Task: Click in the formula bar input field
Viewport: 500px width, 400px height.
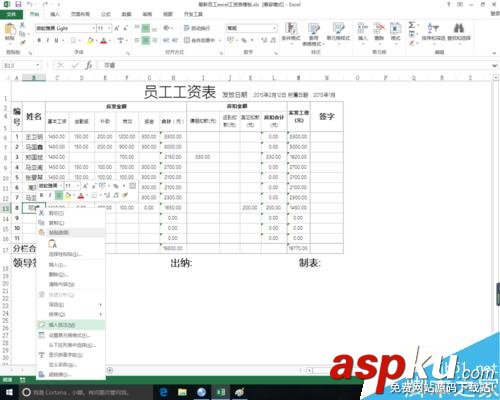Action: 295,65
